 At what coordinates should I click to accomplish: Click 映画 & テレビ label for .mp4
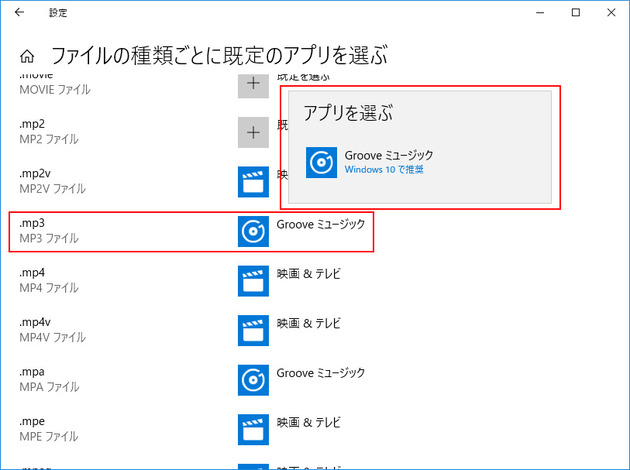click(x=309, y=274)
